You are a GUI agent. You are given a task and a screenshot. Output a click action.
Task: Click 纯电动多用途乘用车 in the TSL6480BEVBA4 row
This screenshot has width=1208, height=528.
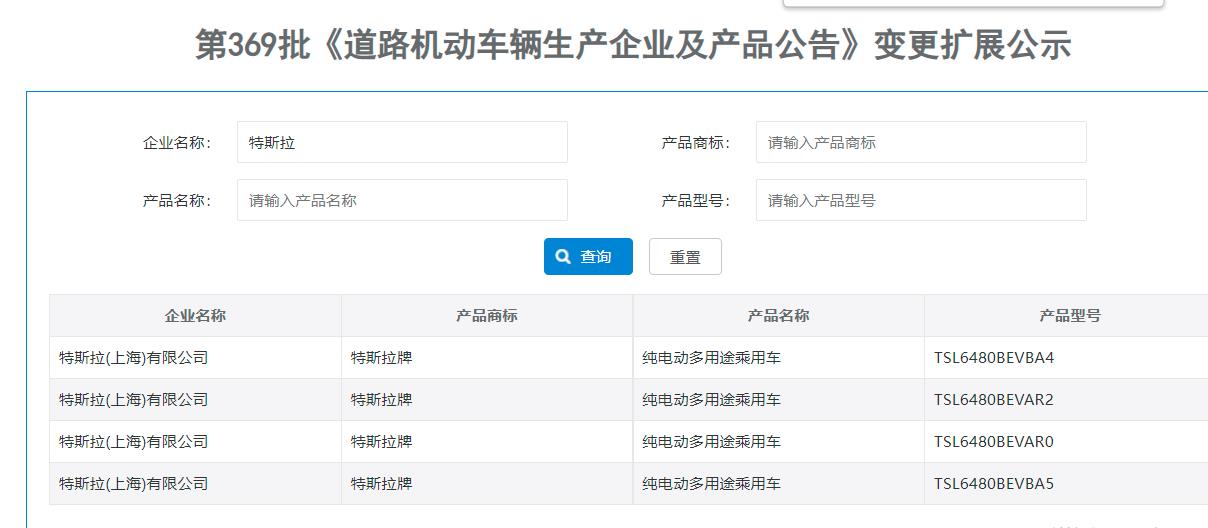tap(712, 358)
